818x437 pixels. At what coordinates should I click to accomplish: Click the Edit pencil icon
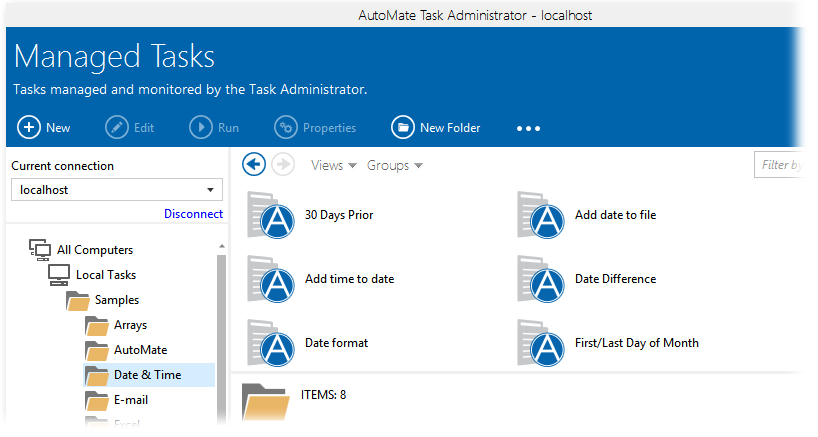pyautogui.click(x=117, y=127)
